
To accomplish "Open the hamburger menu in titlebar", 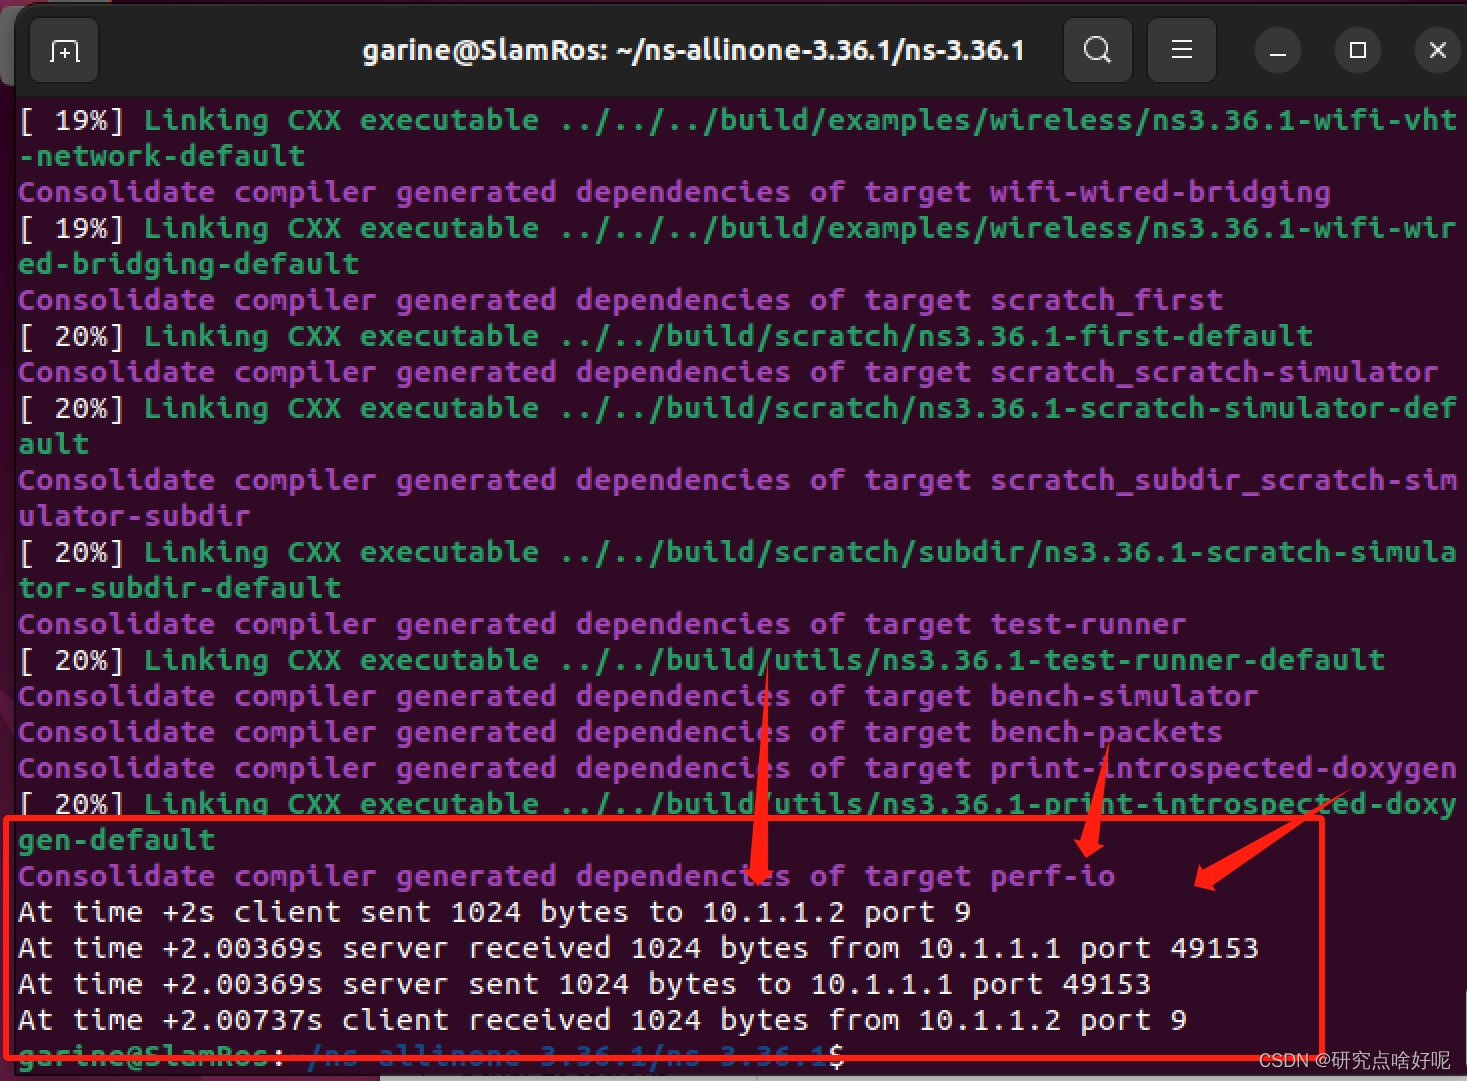I will tap(1181, 50).
